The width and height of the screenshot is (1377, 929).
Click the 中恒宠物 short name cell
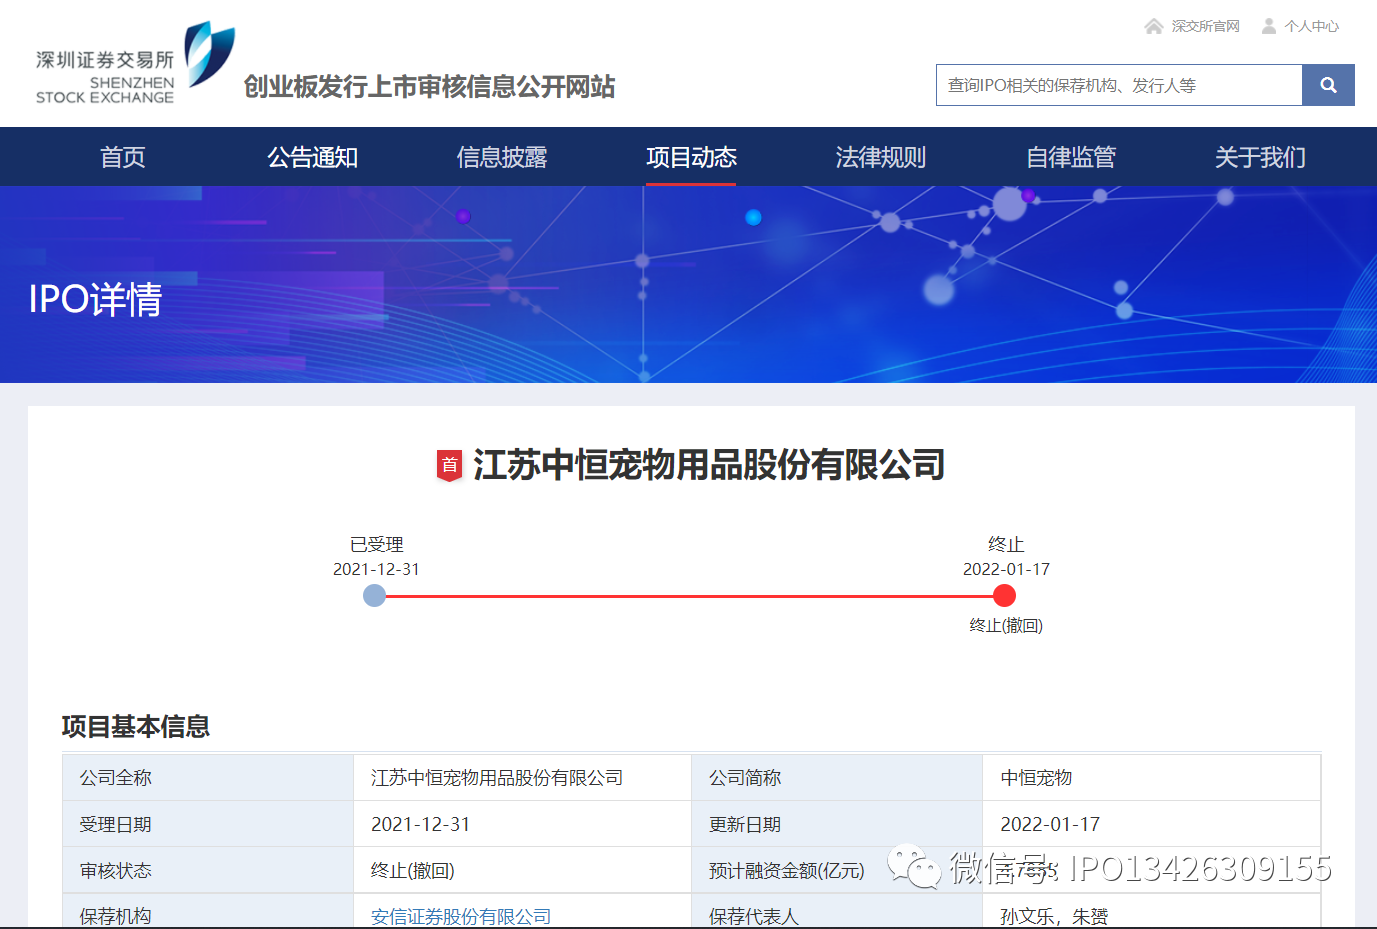(x=1151, y=778)
